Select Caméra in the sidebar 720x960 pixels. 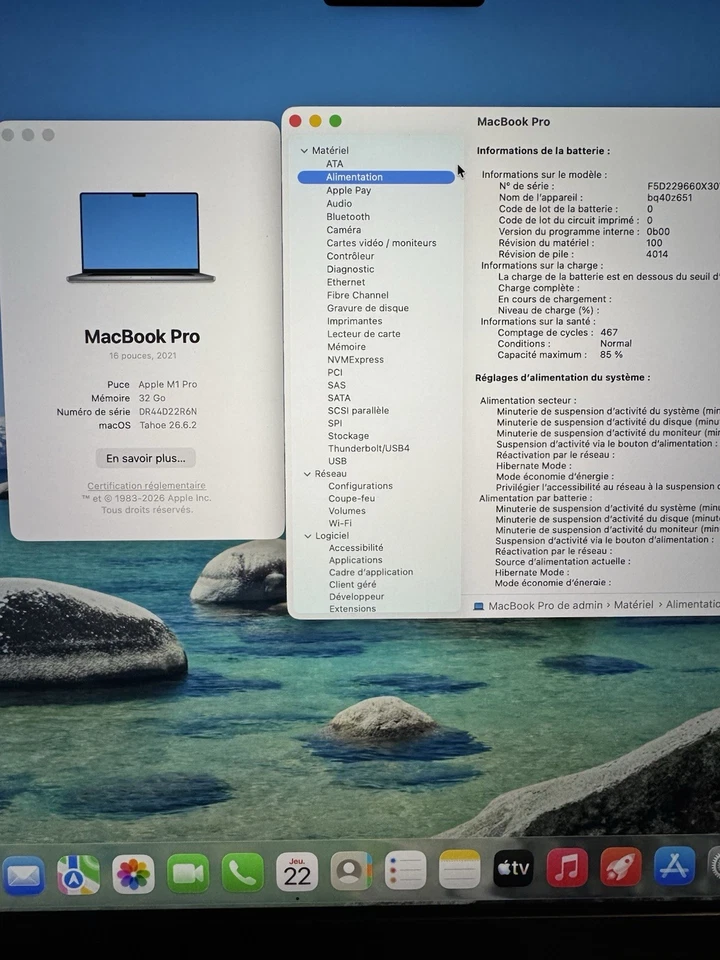tap(344, 230)
